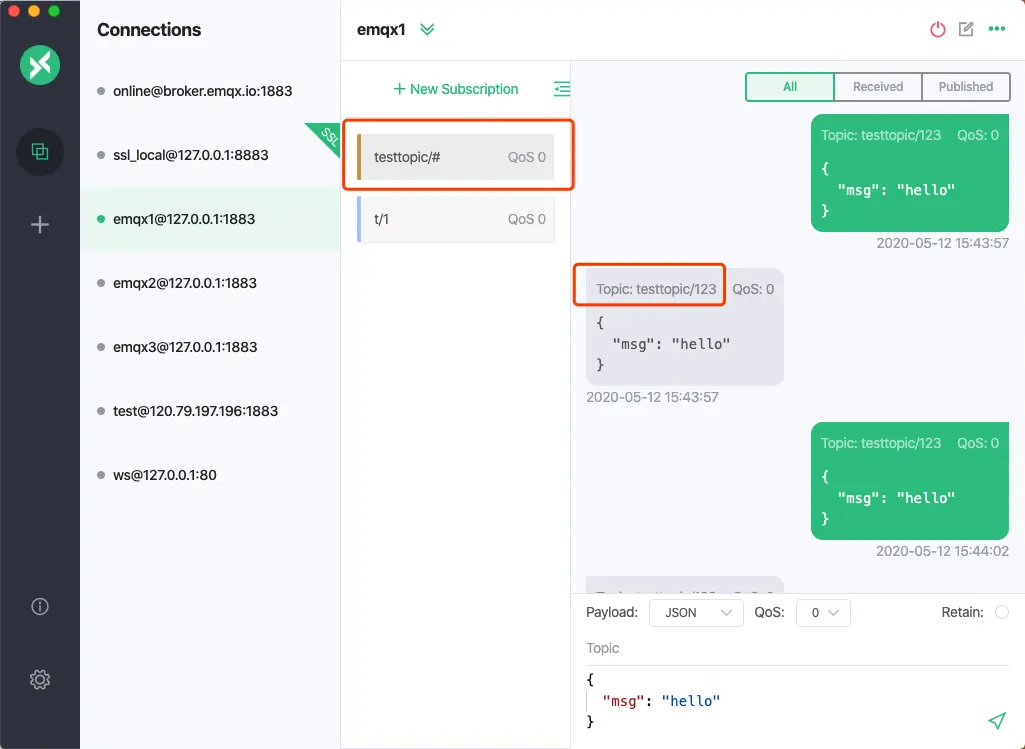Click the plus icon to add connection
Viewport: 1025px width, 749px height.
[x=40, y=225]
